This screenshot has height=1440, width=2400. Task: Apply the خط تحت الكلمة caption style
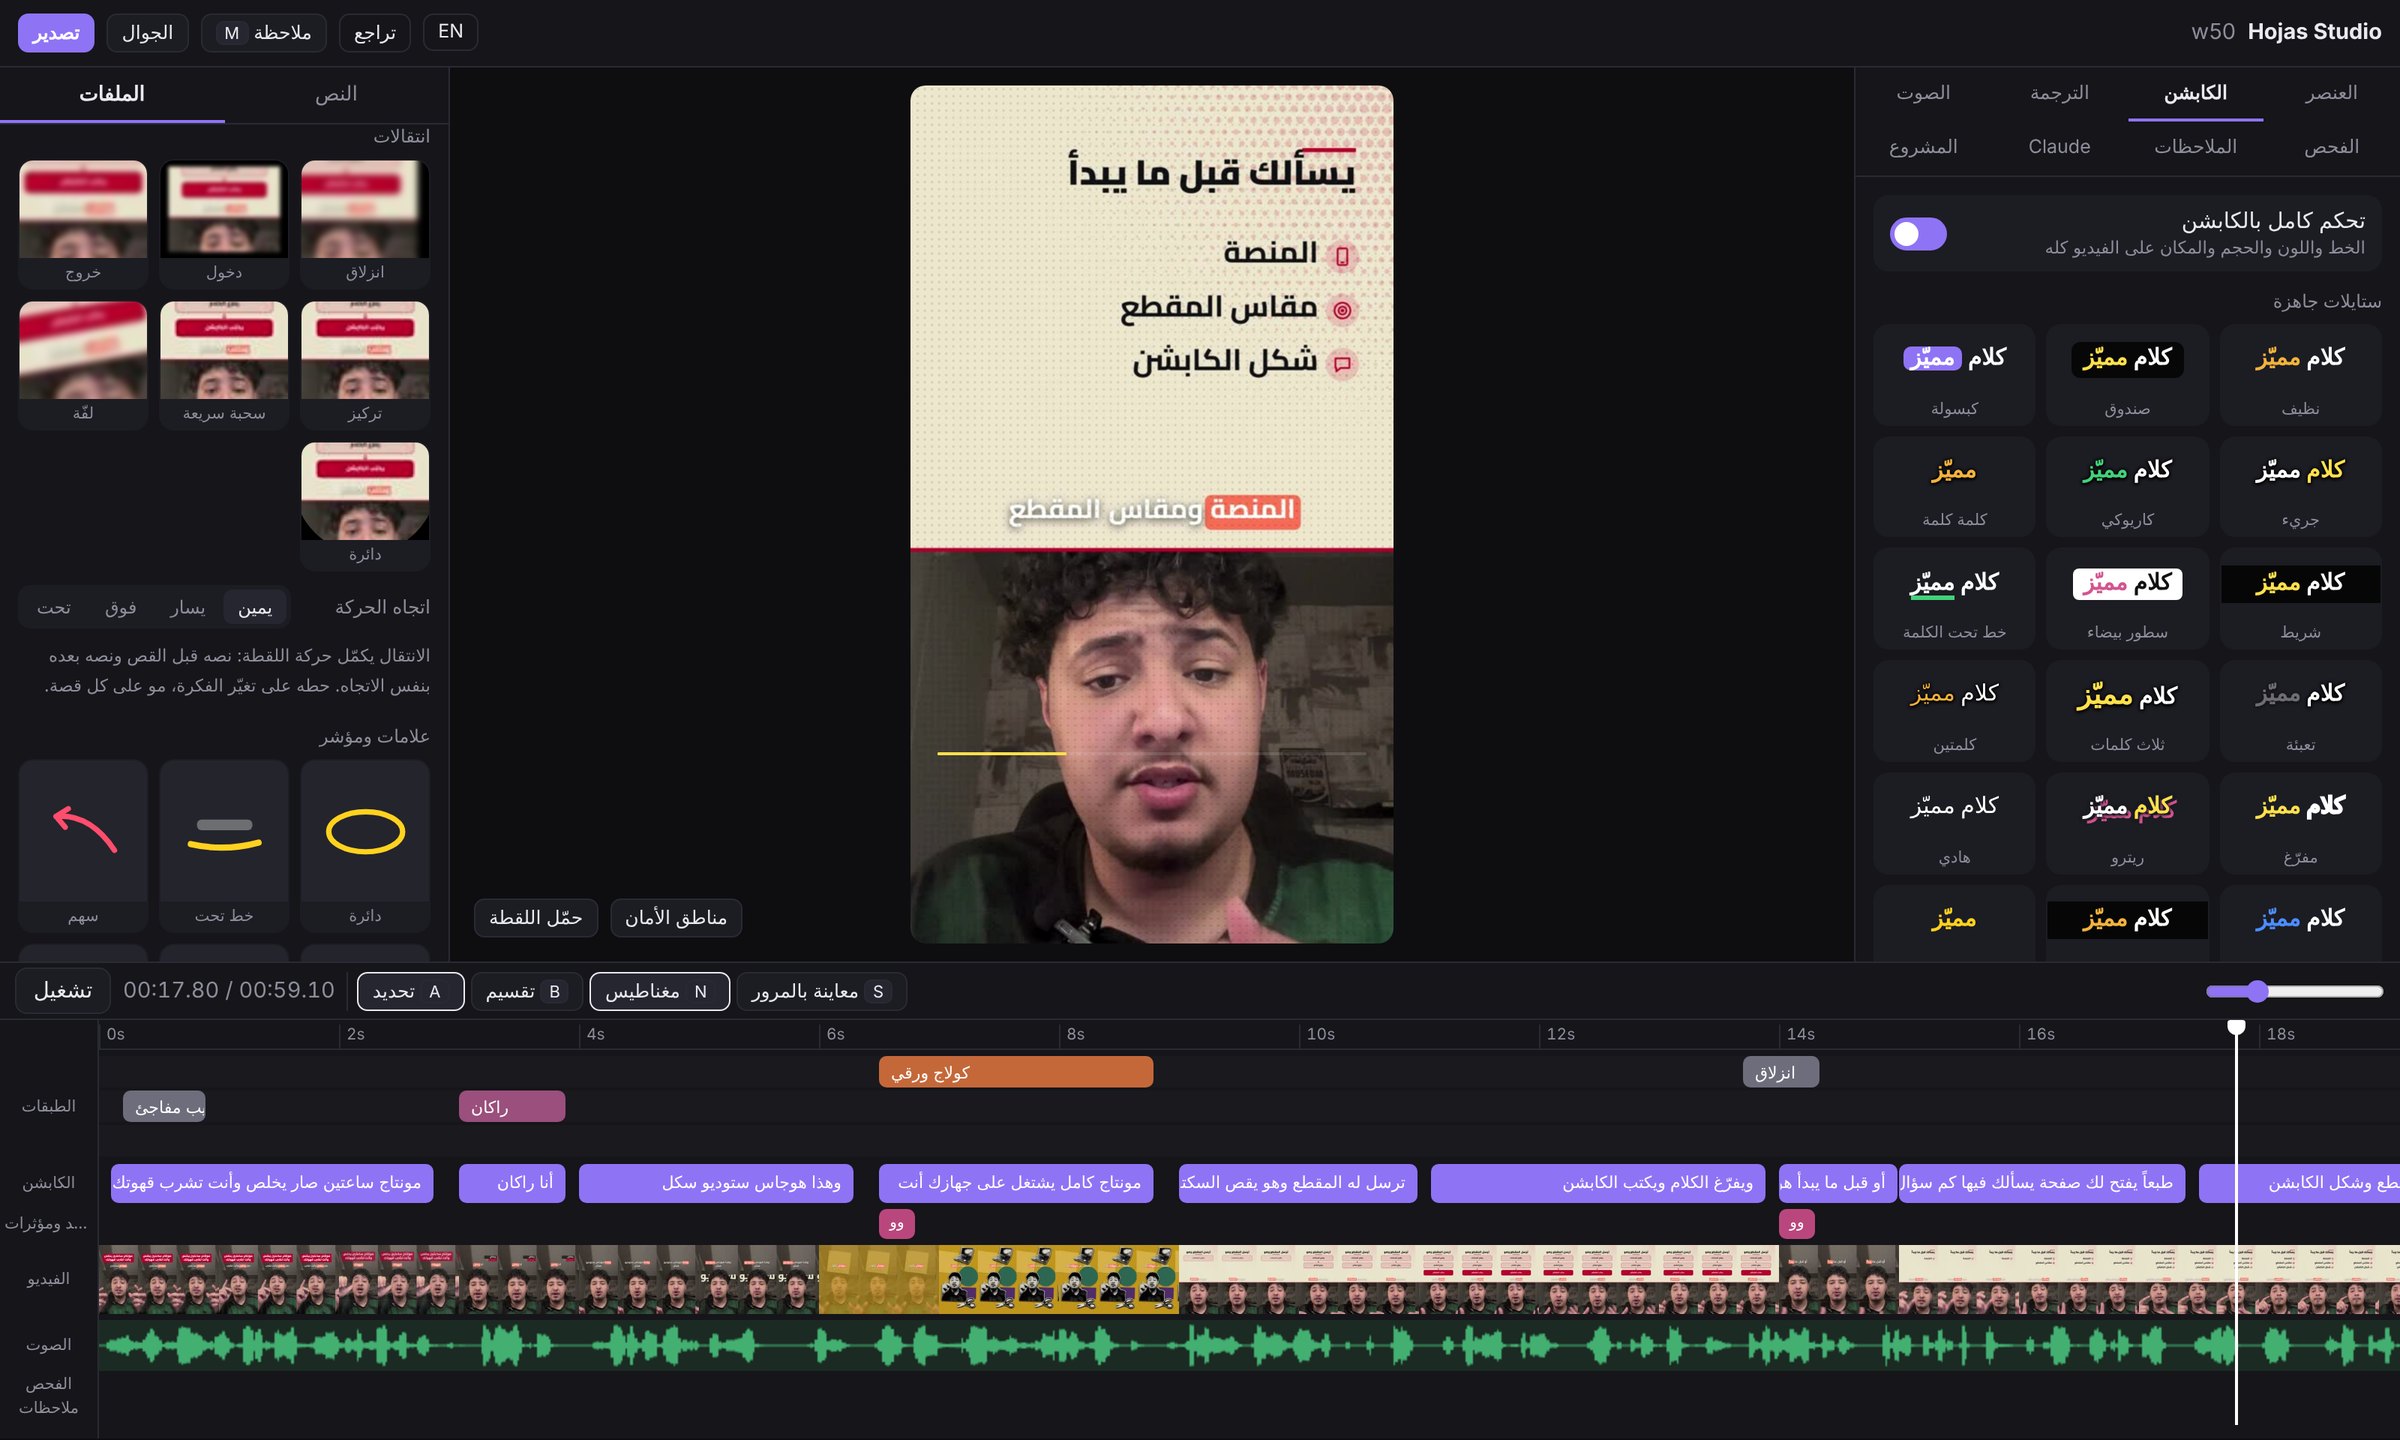click(1954, 600)
